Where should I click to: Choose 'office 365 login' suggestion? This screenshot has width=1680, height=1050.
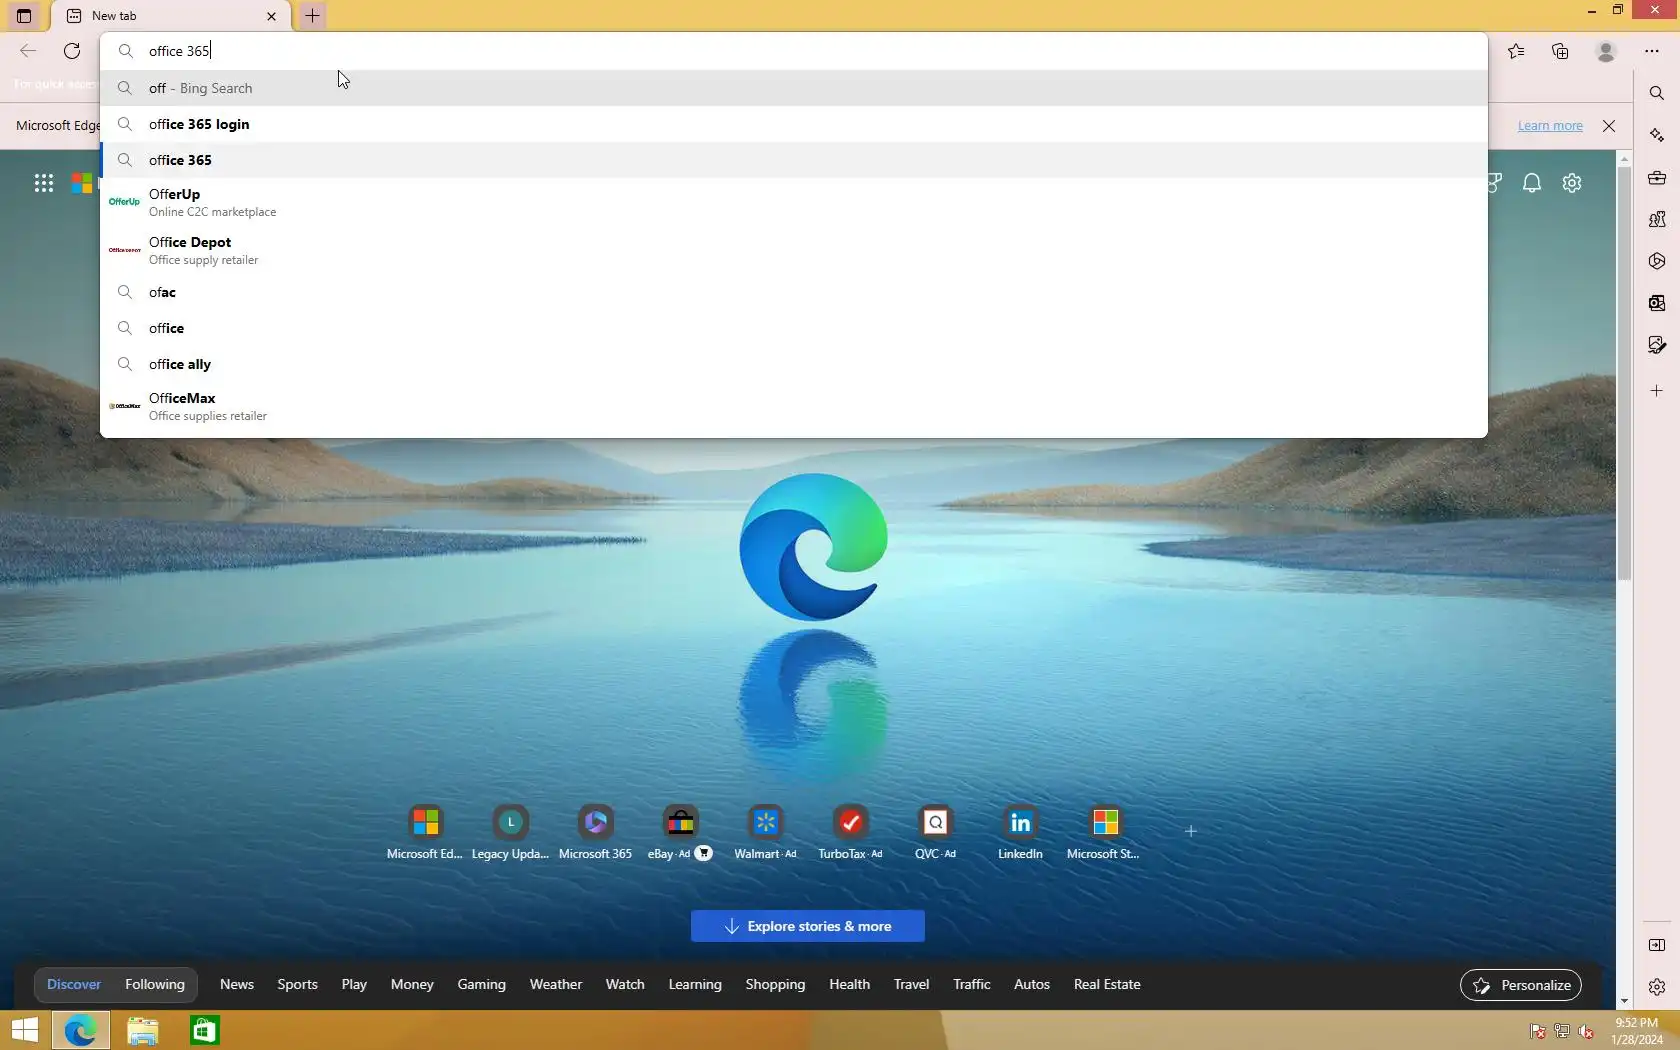pyautogui.click(x=794, y=124)
